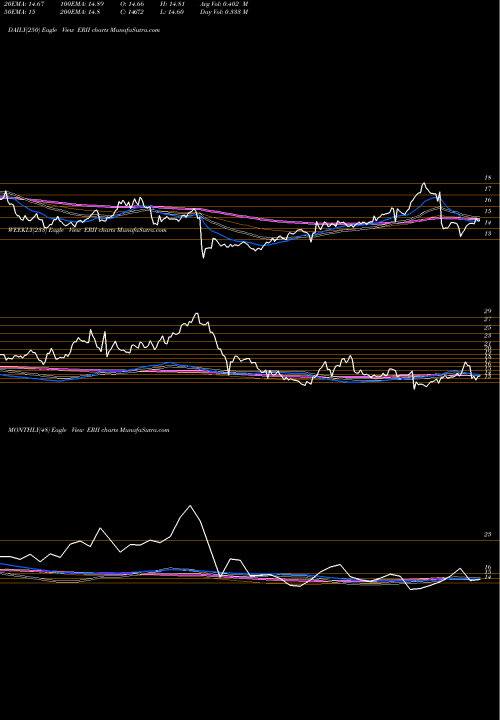Click the 100EMA: 14.89 value
Image resolution: width=500 pixels, height=720 pixels.
coord(82,4)
